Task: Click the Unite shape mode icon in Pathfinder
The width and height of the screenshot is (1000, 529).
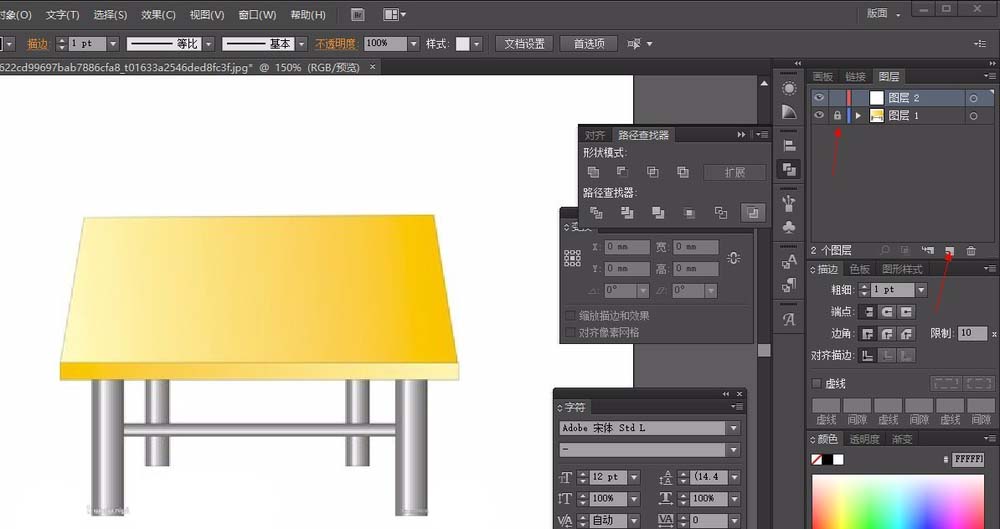Action: (593, 172)
